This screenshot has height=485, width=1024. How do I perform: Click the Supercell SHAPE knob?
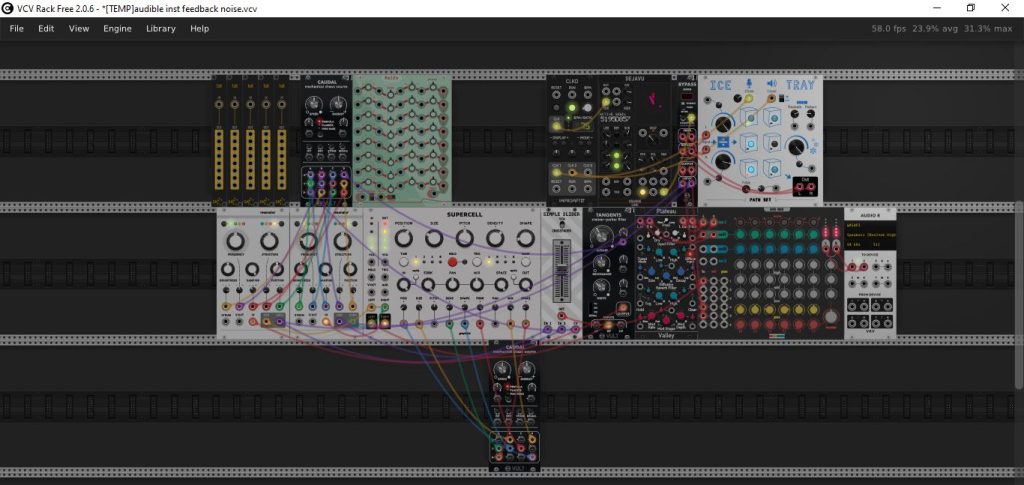pyautogui.click(x=526, y=239)
